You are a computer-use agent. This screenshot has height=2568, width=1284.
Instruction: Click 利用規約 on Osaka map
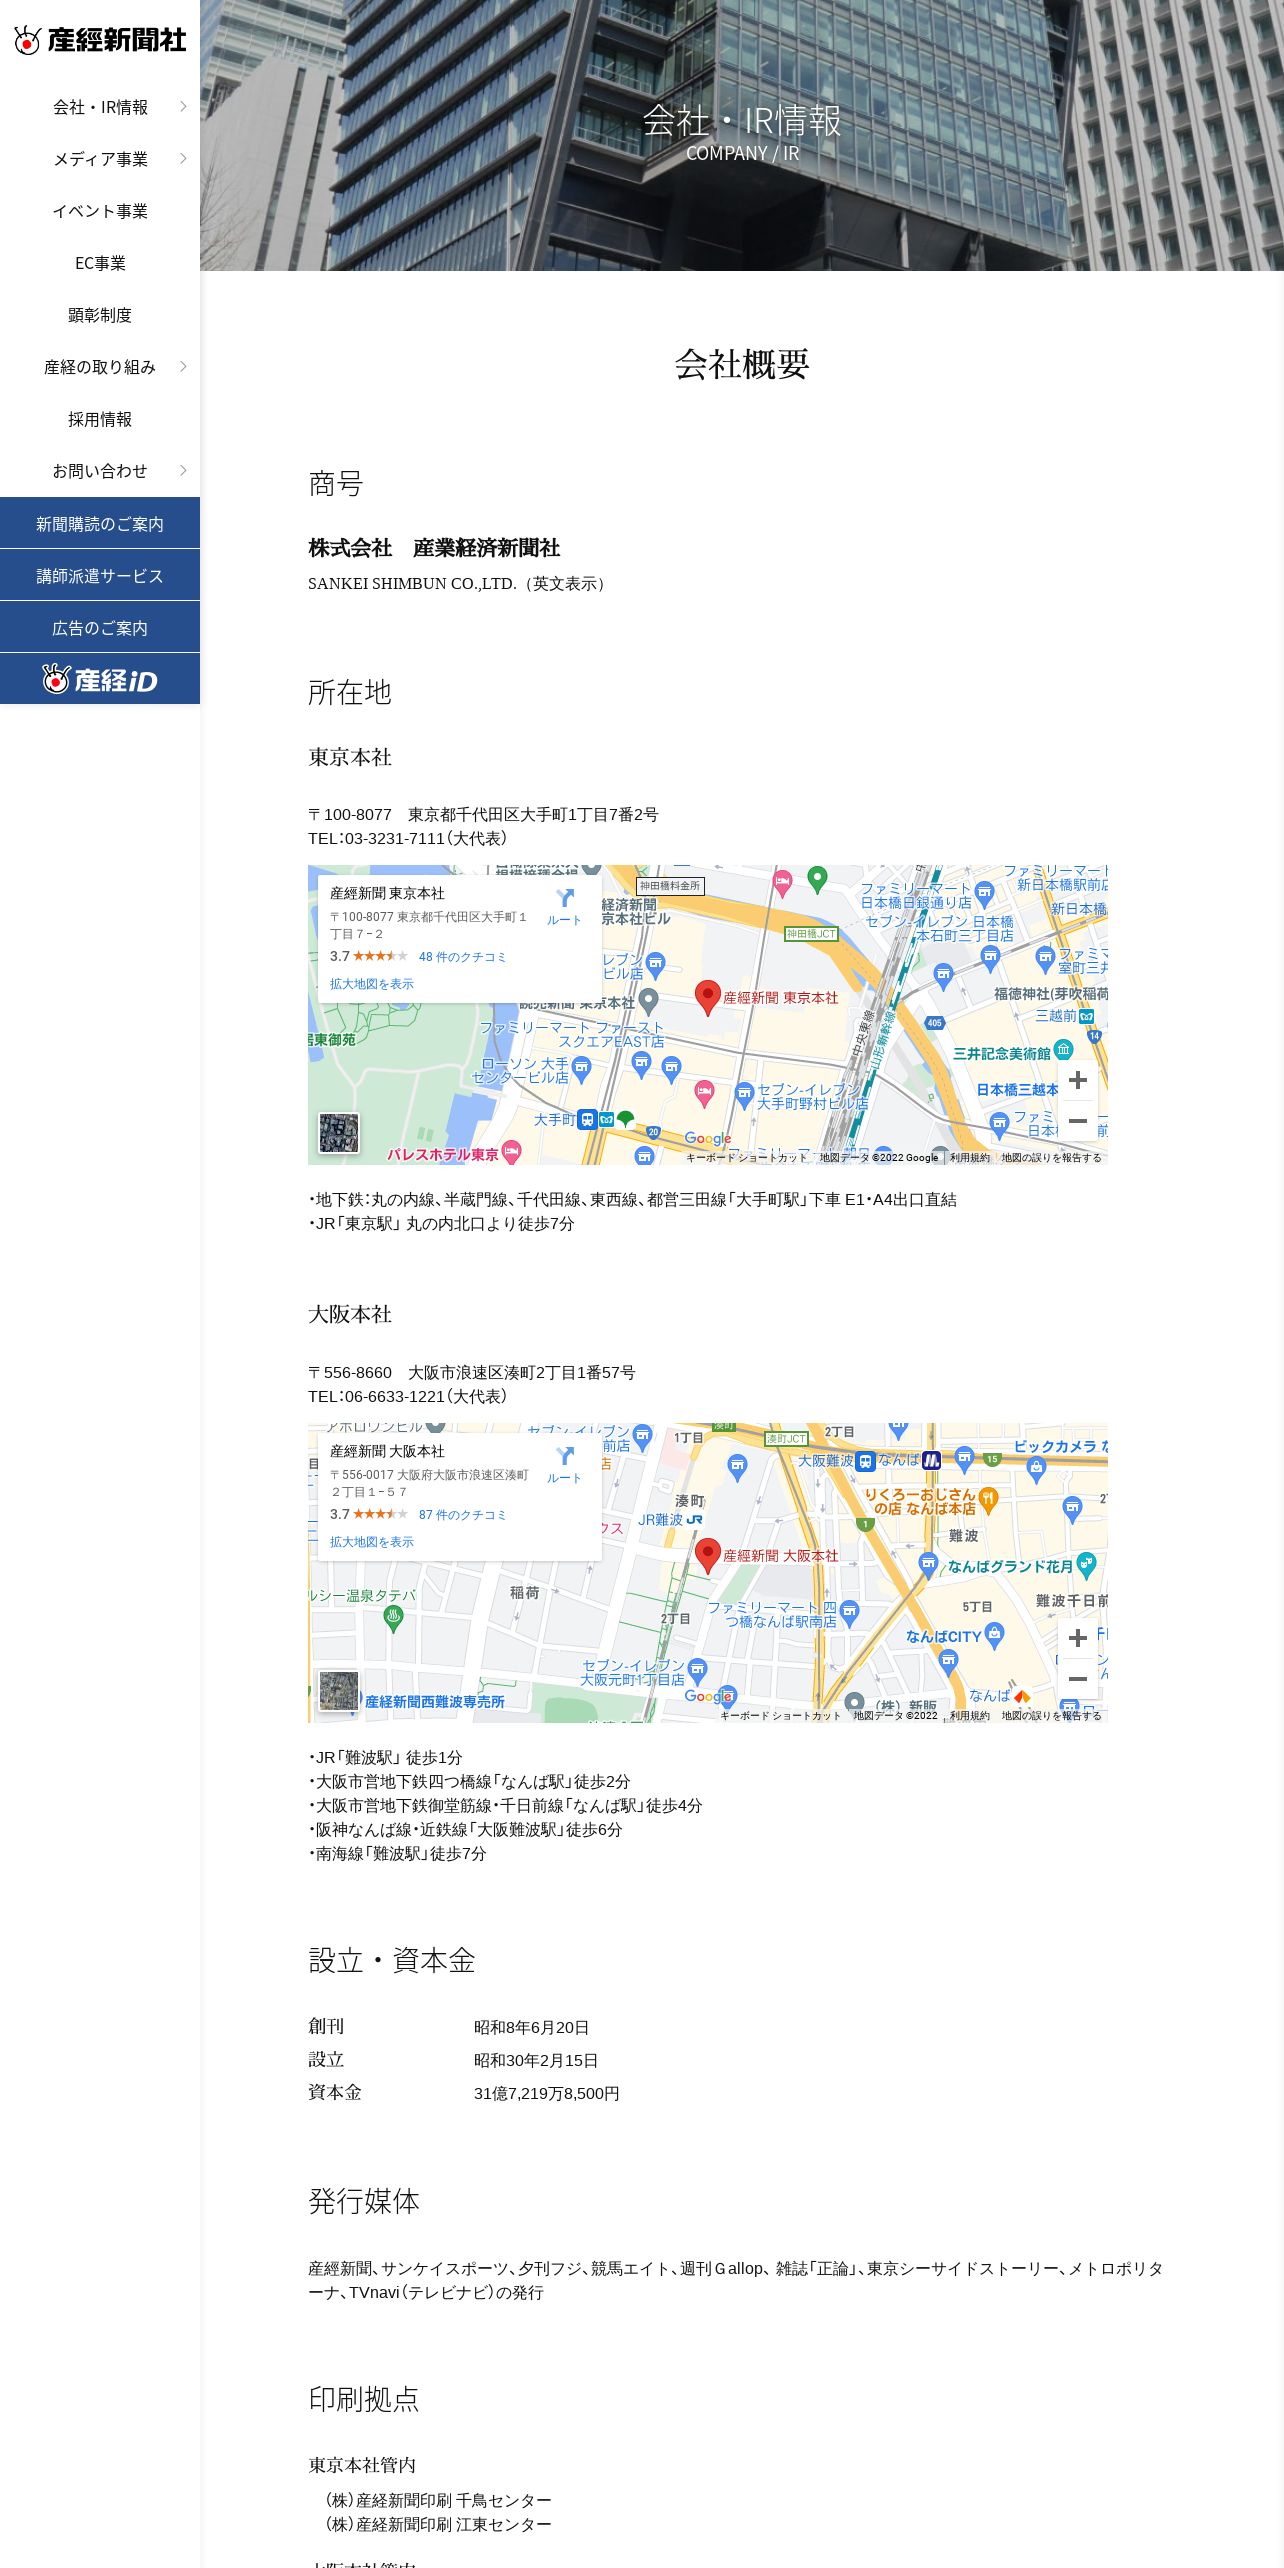pos(970,1716)
